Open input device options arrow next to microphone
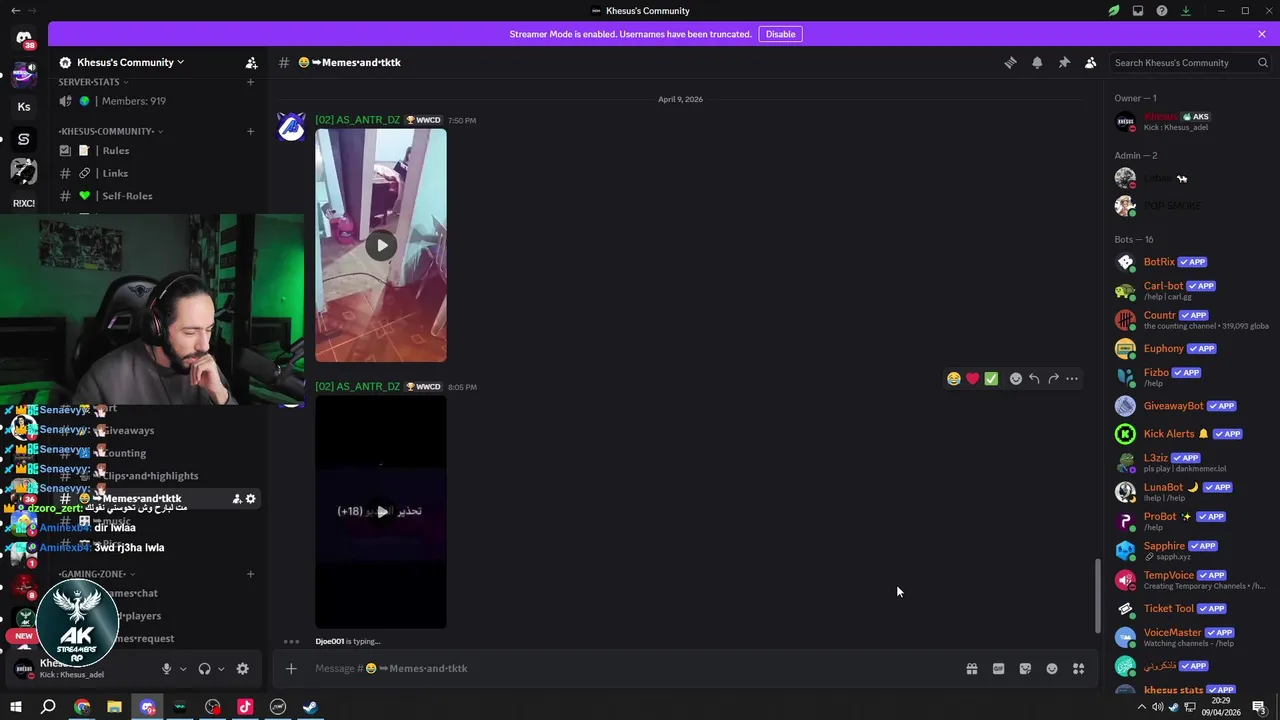The height and width of the screenshot is (720, 1280). point(183,669)
